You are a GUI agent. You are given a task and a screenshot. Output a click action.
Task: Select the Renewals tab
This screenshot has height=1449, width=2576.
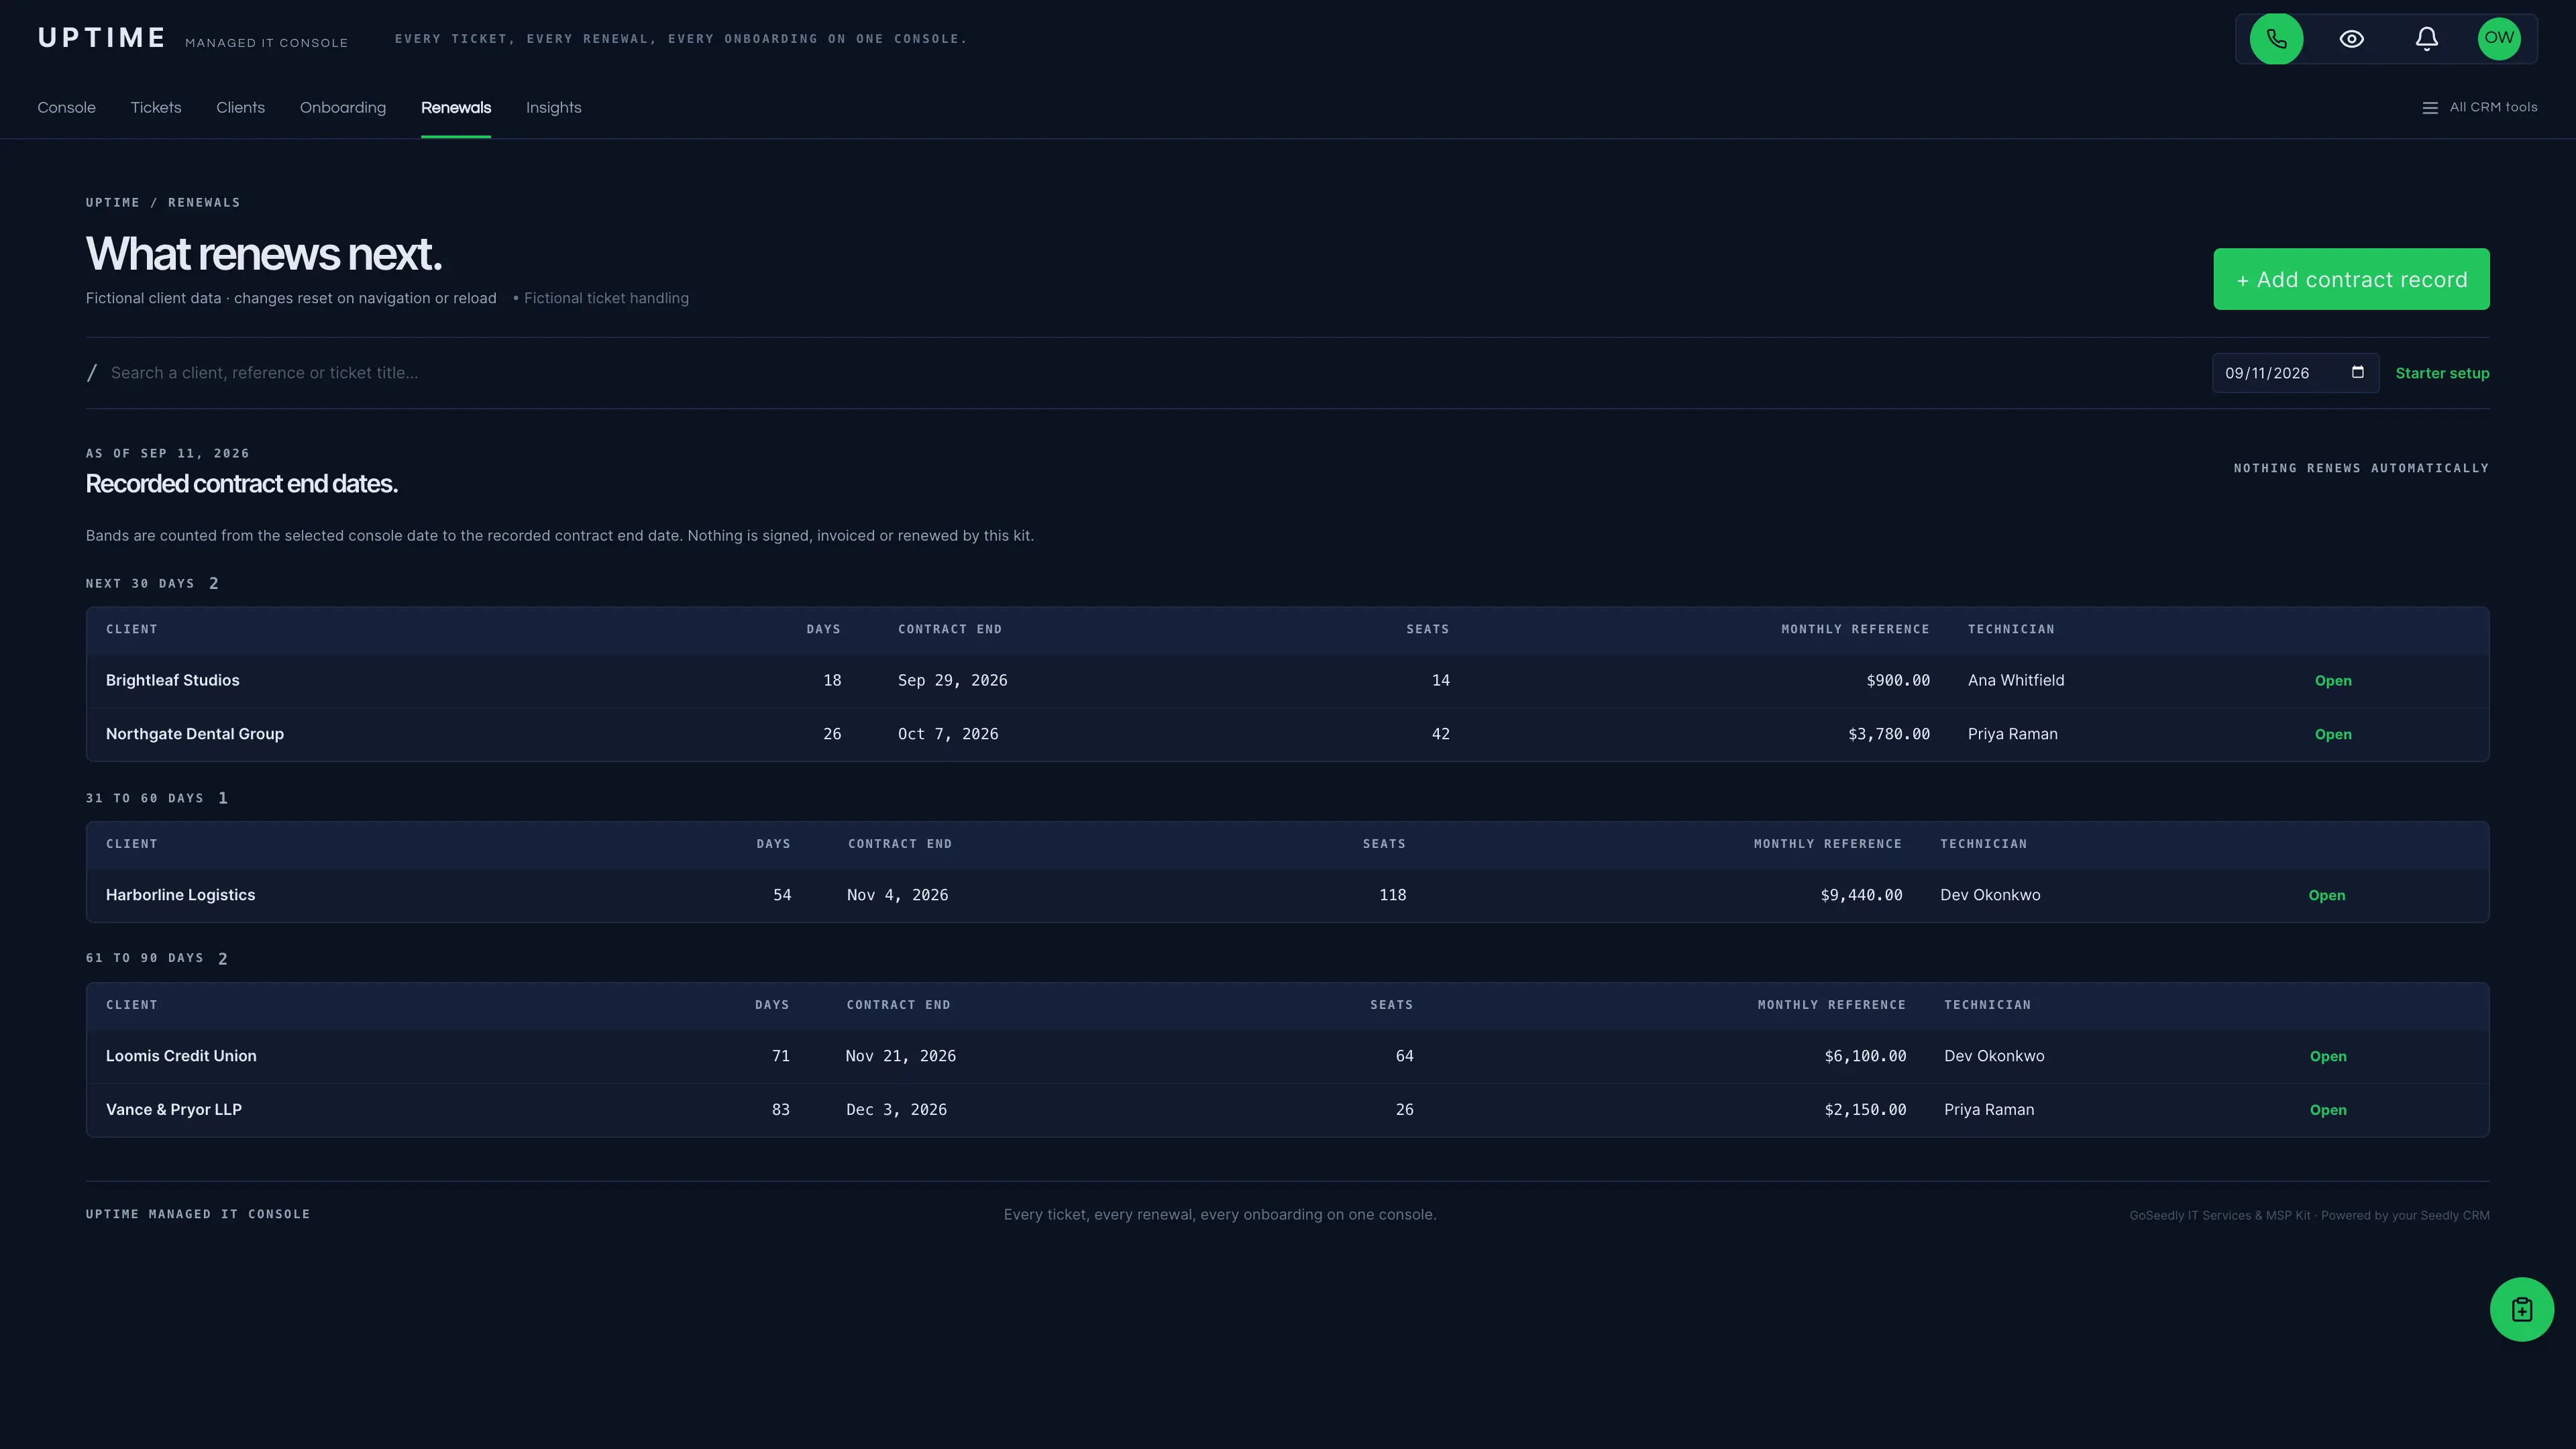[456, 108]
